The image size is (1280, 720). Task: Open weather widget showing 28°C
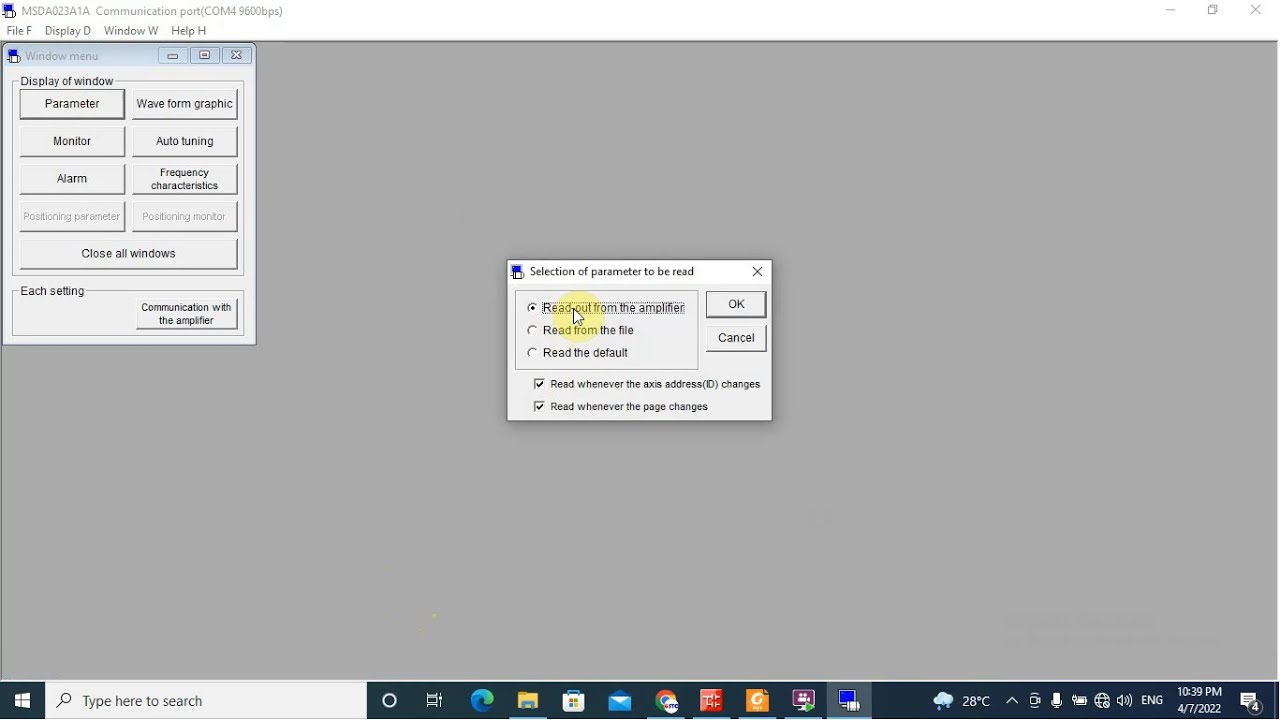click(961, 701)
